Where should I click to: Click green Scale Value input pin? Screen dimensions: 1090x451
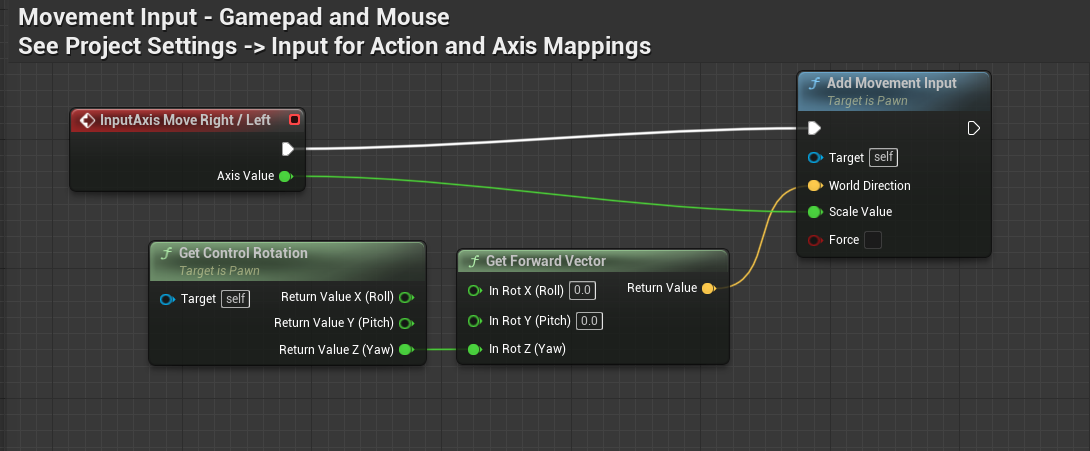(815, 211)
